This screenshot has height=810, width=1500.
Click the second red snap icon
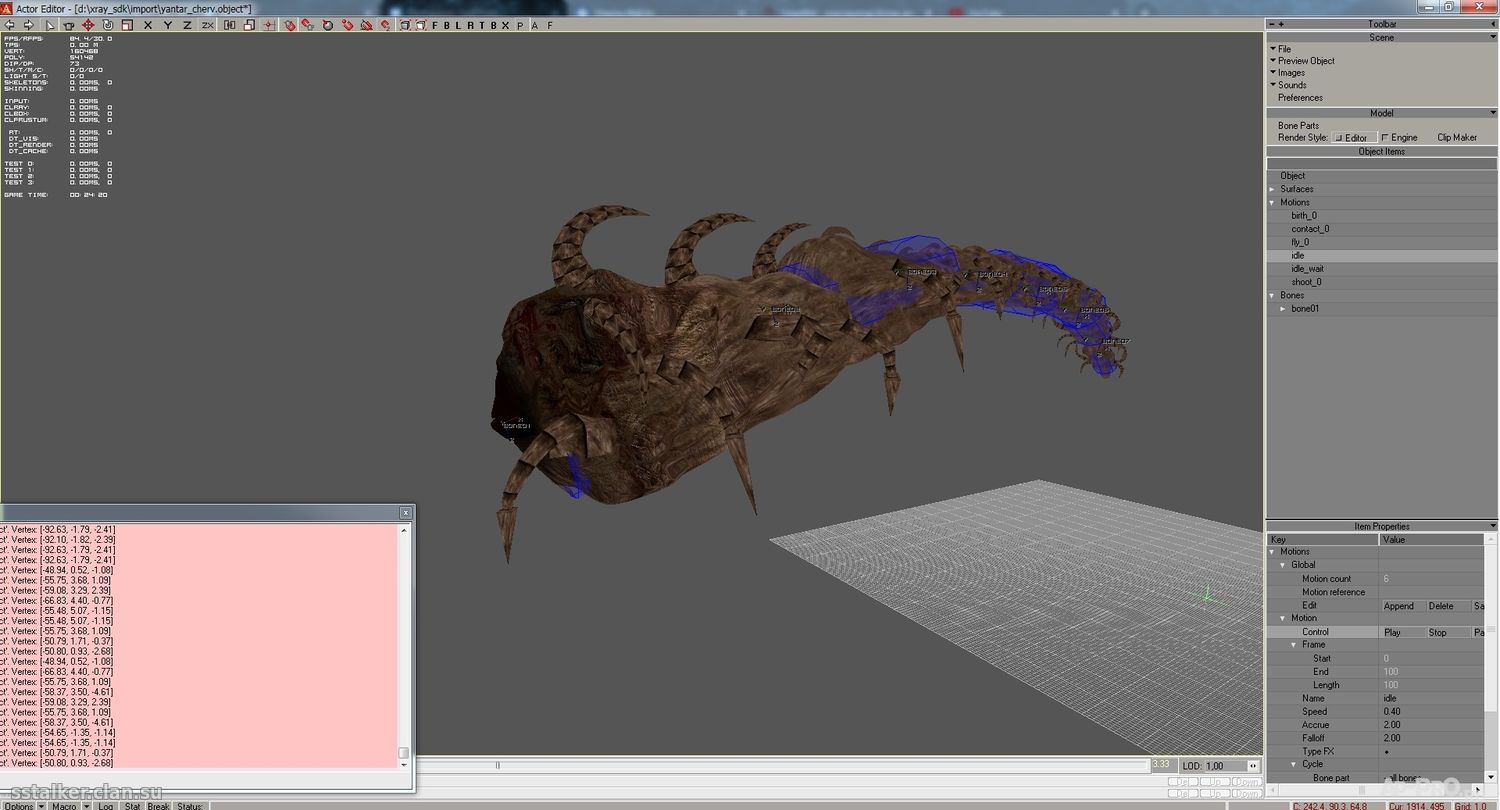pyautogui.click(x=308, y=24)
